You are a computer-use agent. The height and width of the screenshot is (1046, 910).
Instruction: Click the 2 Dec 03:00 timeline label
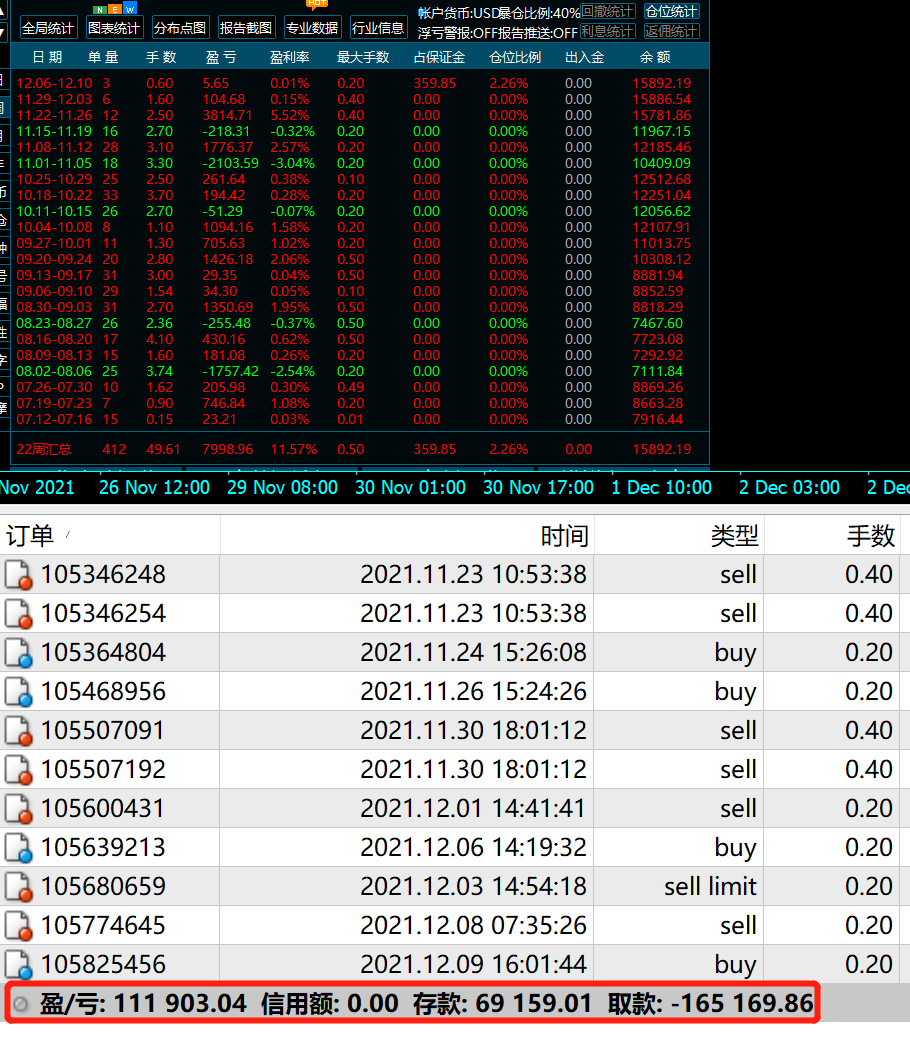[x=789, y=488]
